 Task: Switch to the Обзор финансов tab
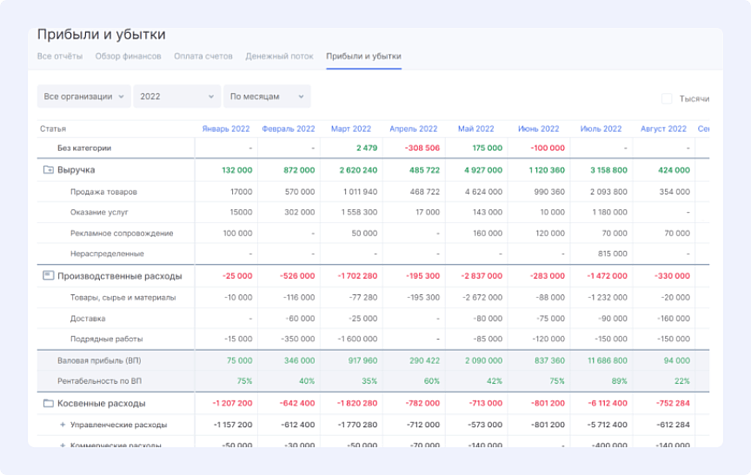tap(128, 56)
